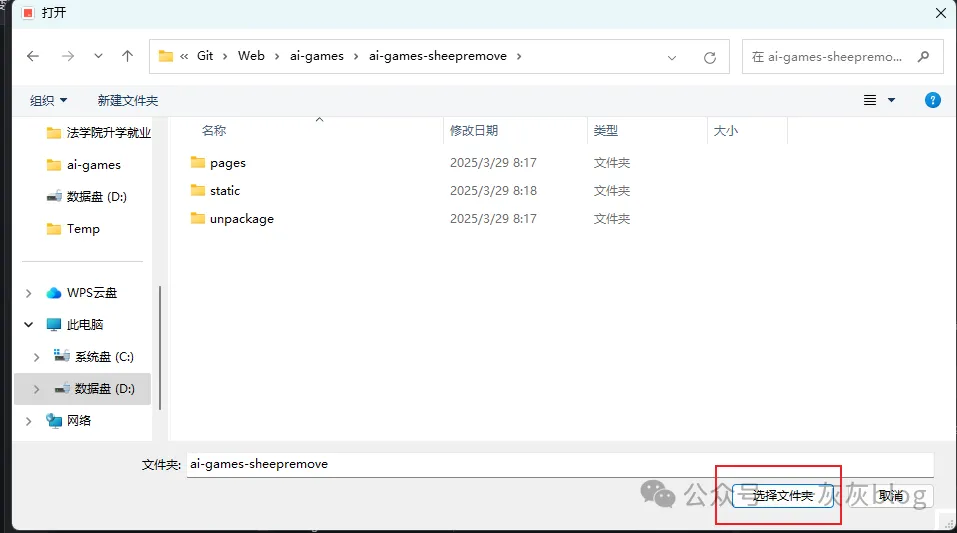Click the 新建文件夹 toolbar button
Image resolution: width=957 pixels, height=533 pixels.
tap(127, 100)
